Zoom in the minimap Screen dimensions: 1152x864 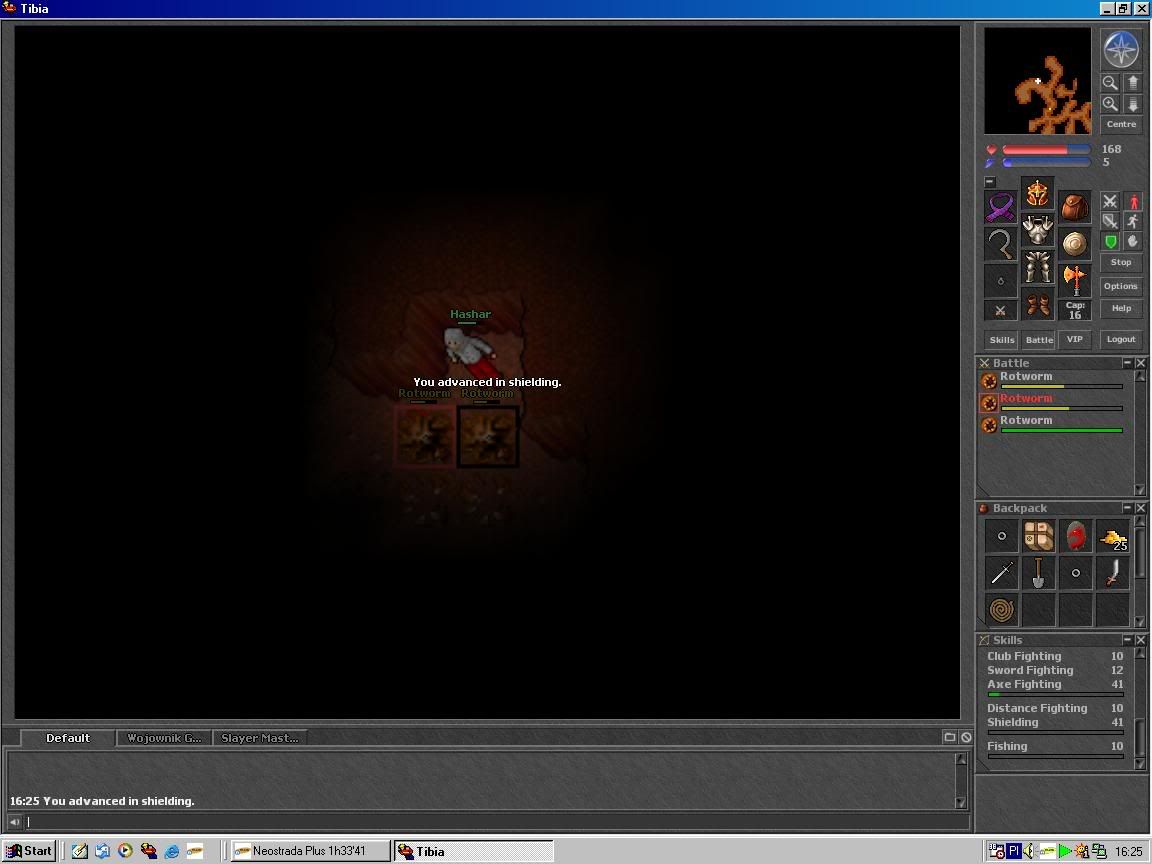point(1109,104)
